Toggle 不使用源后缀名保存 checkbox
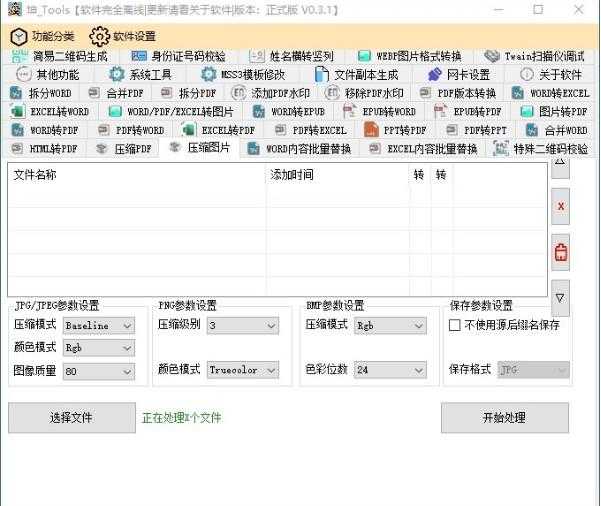The width and height of the screenshot is (601, 506). coord(455,325)
